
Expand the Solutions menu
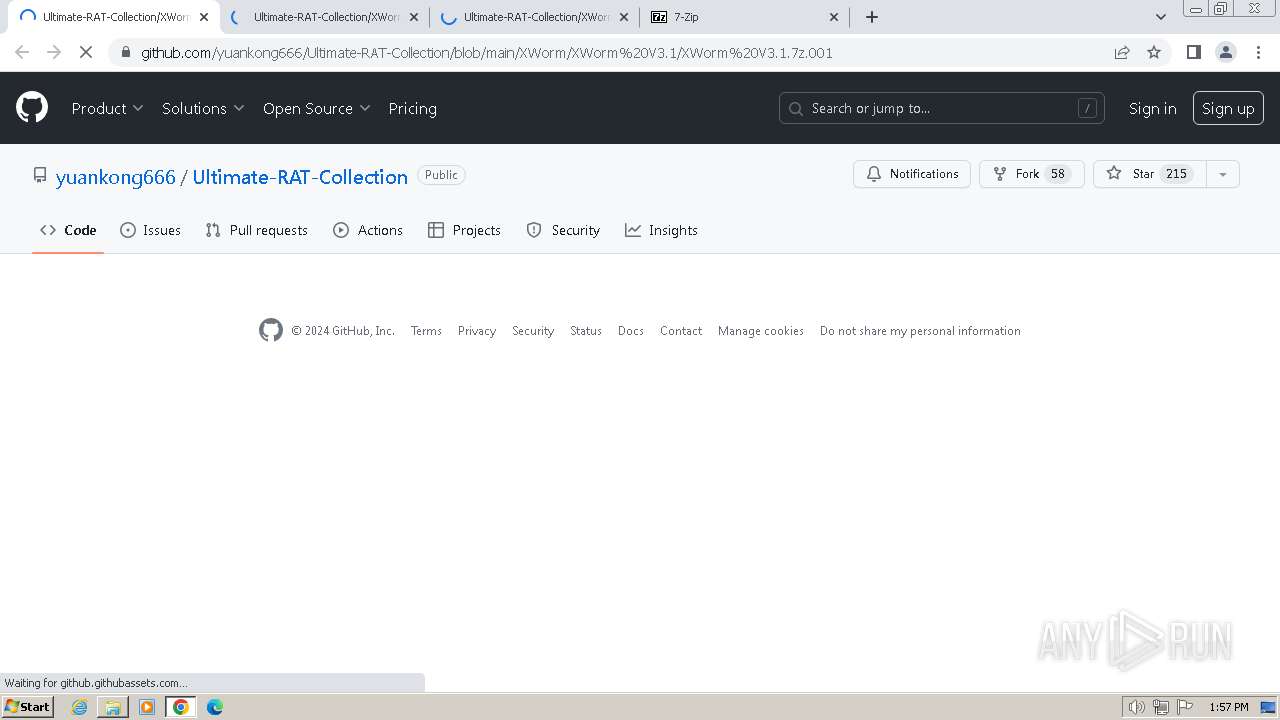pos(203,108)
